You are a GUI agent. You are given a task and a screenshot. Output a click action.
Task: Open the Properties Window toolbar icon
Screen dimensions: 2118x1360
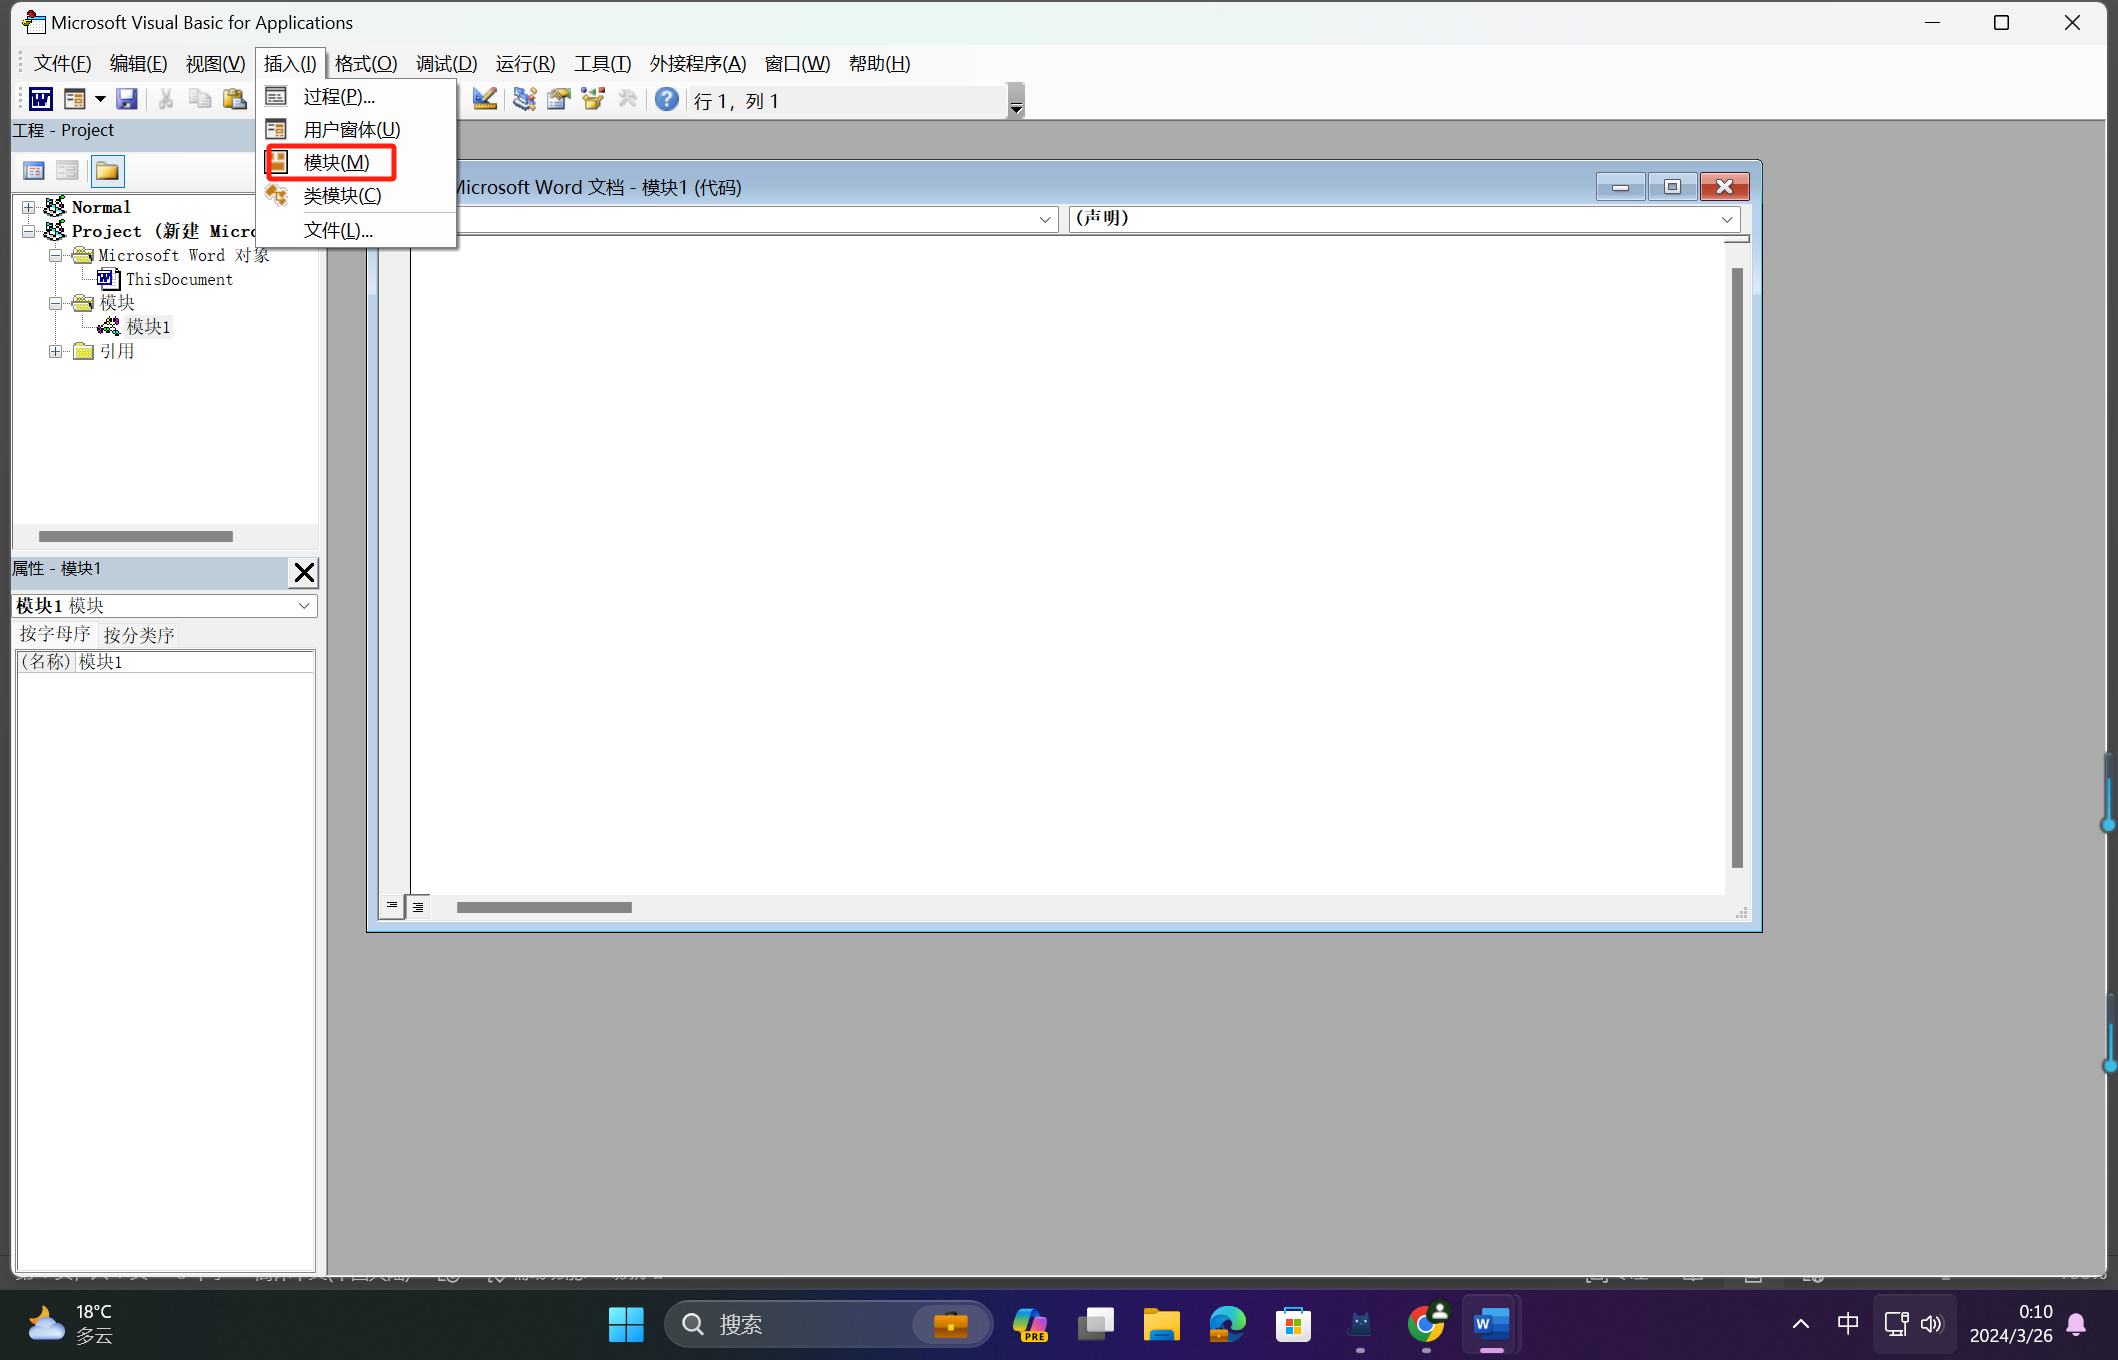[559, 99]
